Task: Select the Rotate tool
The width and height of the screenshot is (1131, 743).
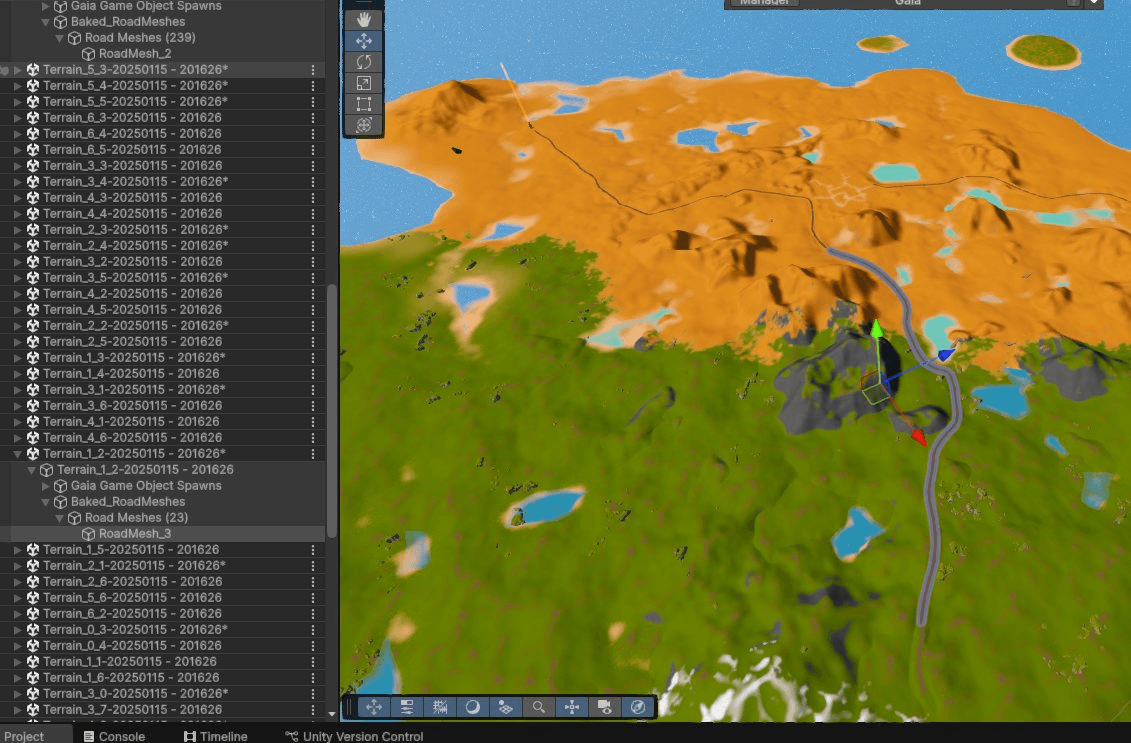Action: click(x=363, y=62)
